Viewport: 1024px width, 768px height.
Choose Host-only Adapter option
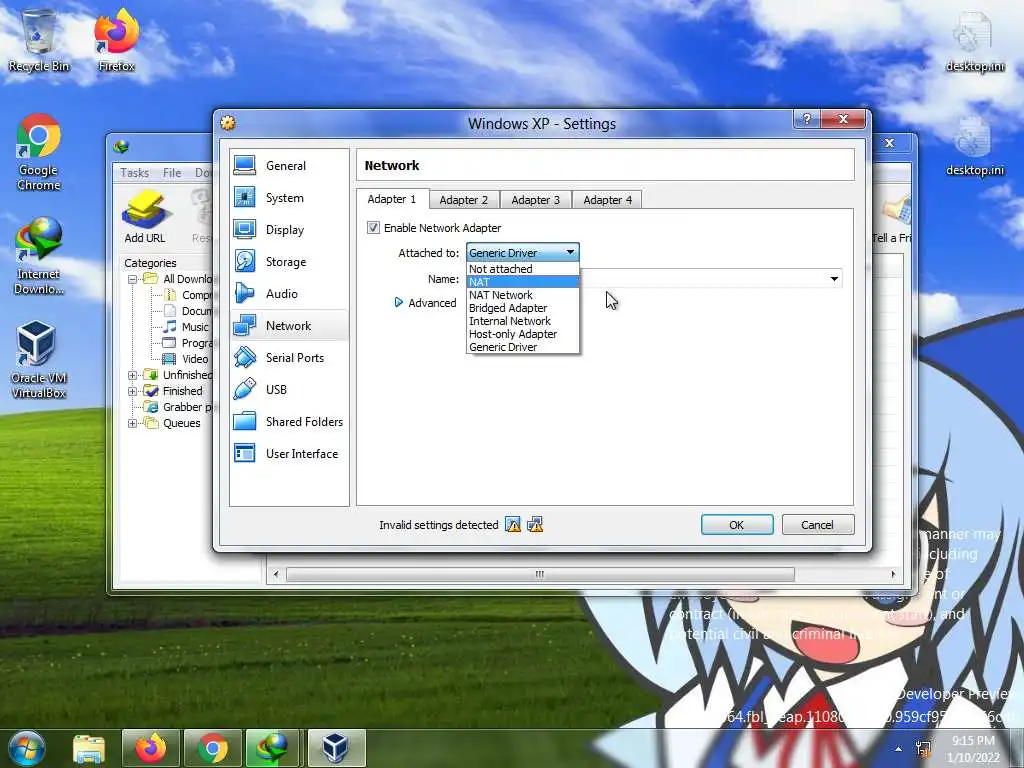tap(522, 334)
